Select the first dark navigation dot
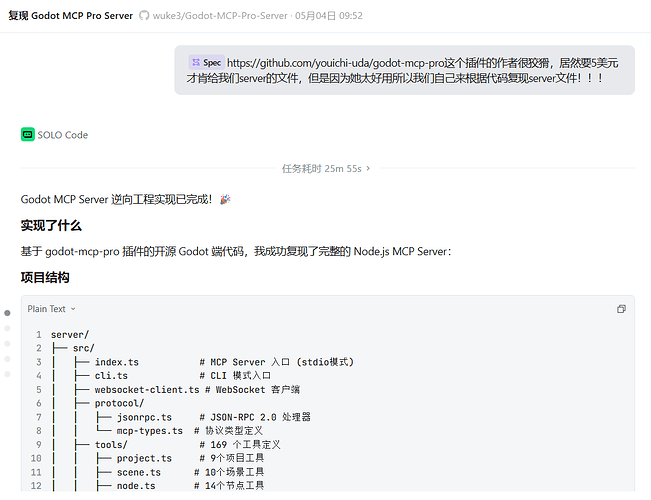651x500 pixels. point(7,313)
